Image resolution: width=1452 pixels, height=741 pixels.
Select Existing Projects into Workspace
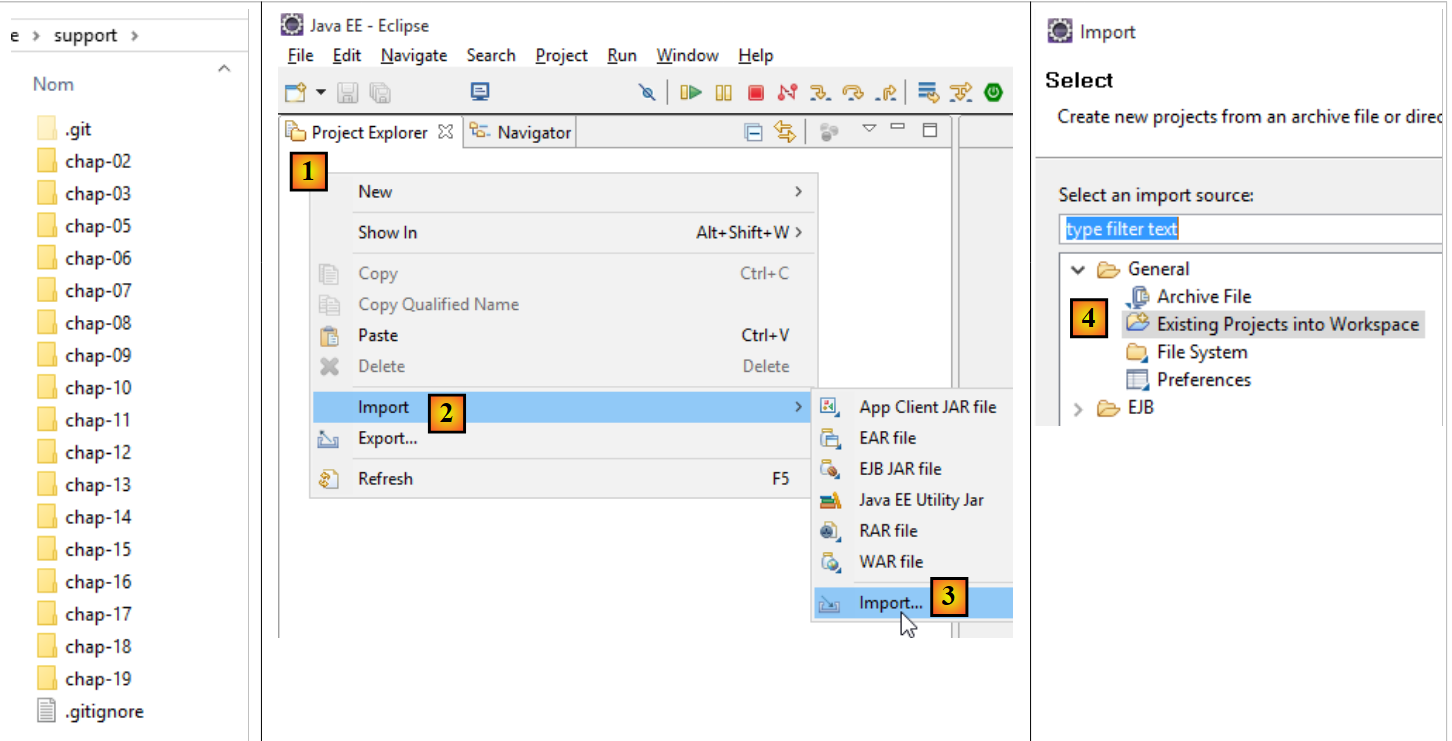[1287, 324]
